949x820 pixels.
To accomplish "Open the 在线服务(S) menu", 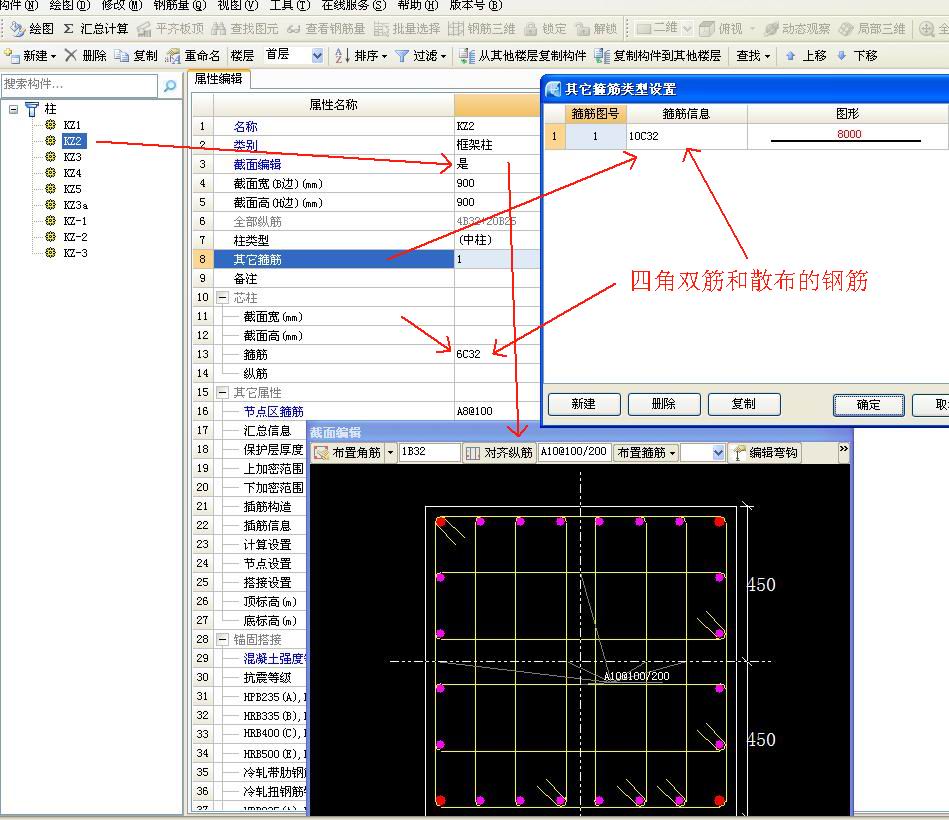I will pos(353,5).
